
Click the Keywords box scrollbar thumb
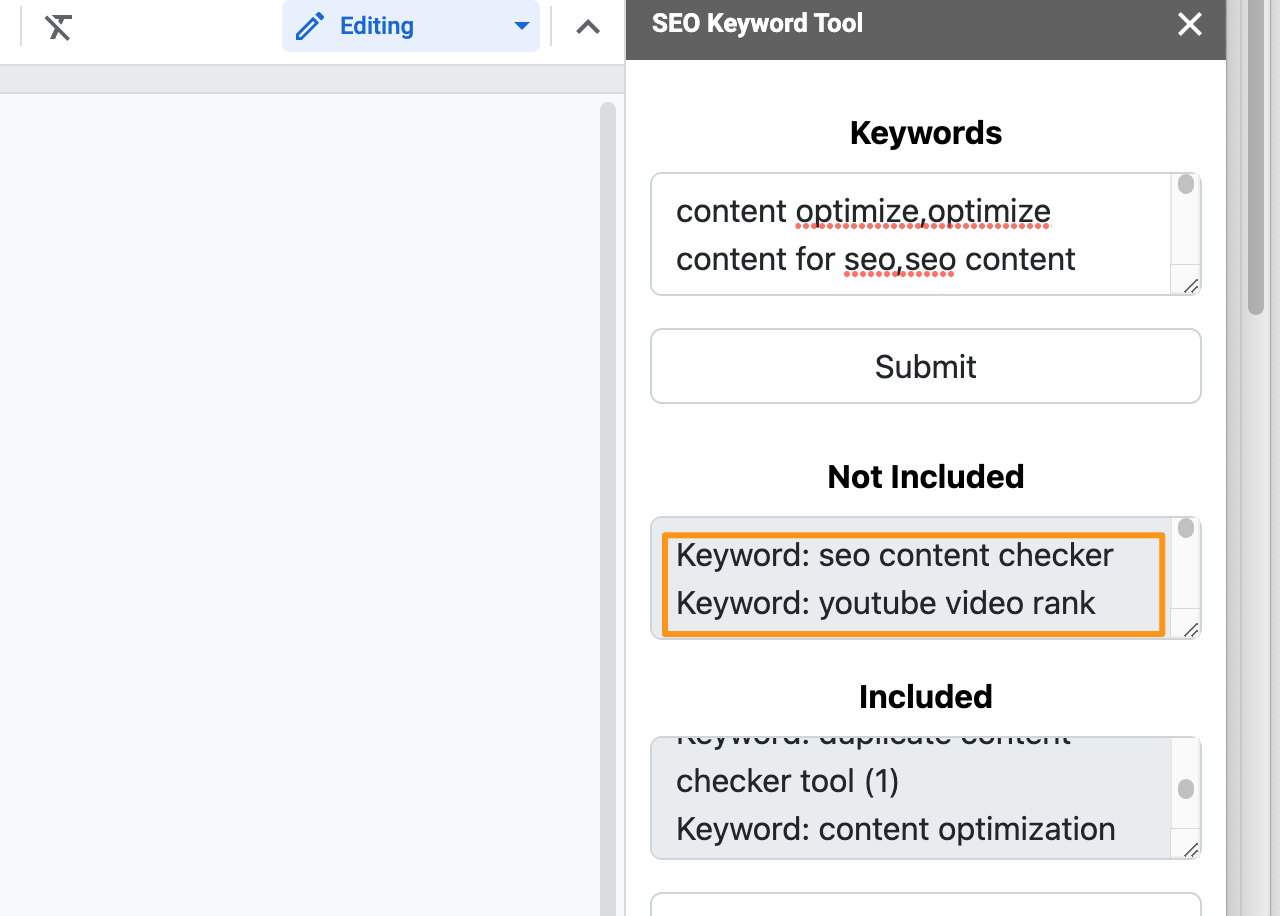(1186, 185)
